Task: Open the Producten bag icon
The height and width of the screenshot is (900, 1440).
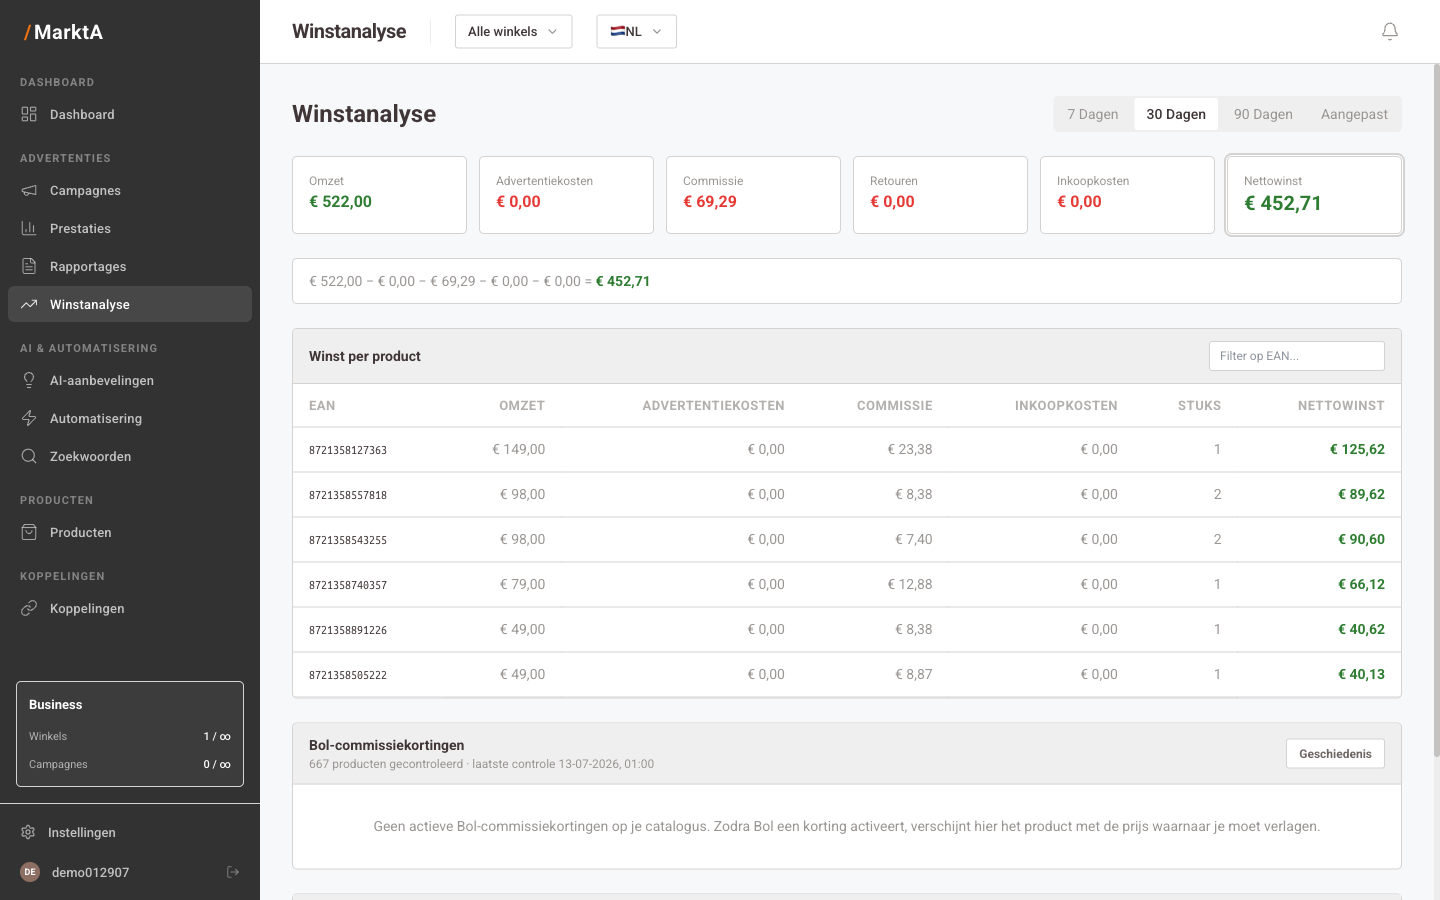Action: click(29, 532)
